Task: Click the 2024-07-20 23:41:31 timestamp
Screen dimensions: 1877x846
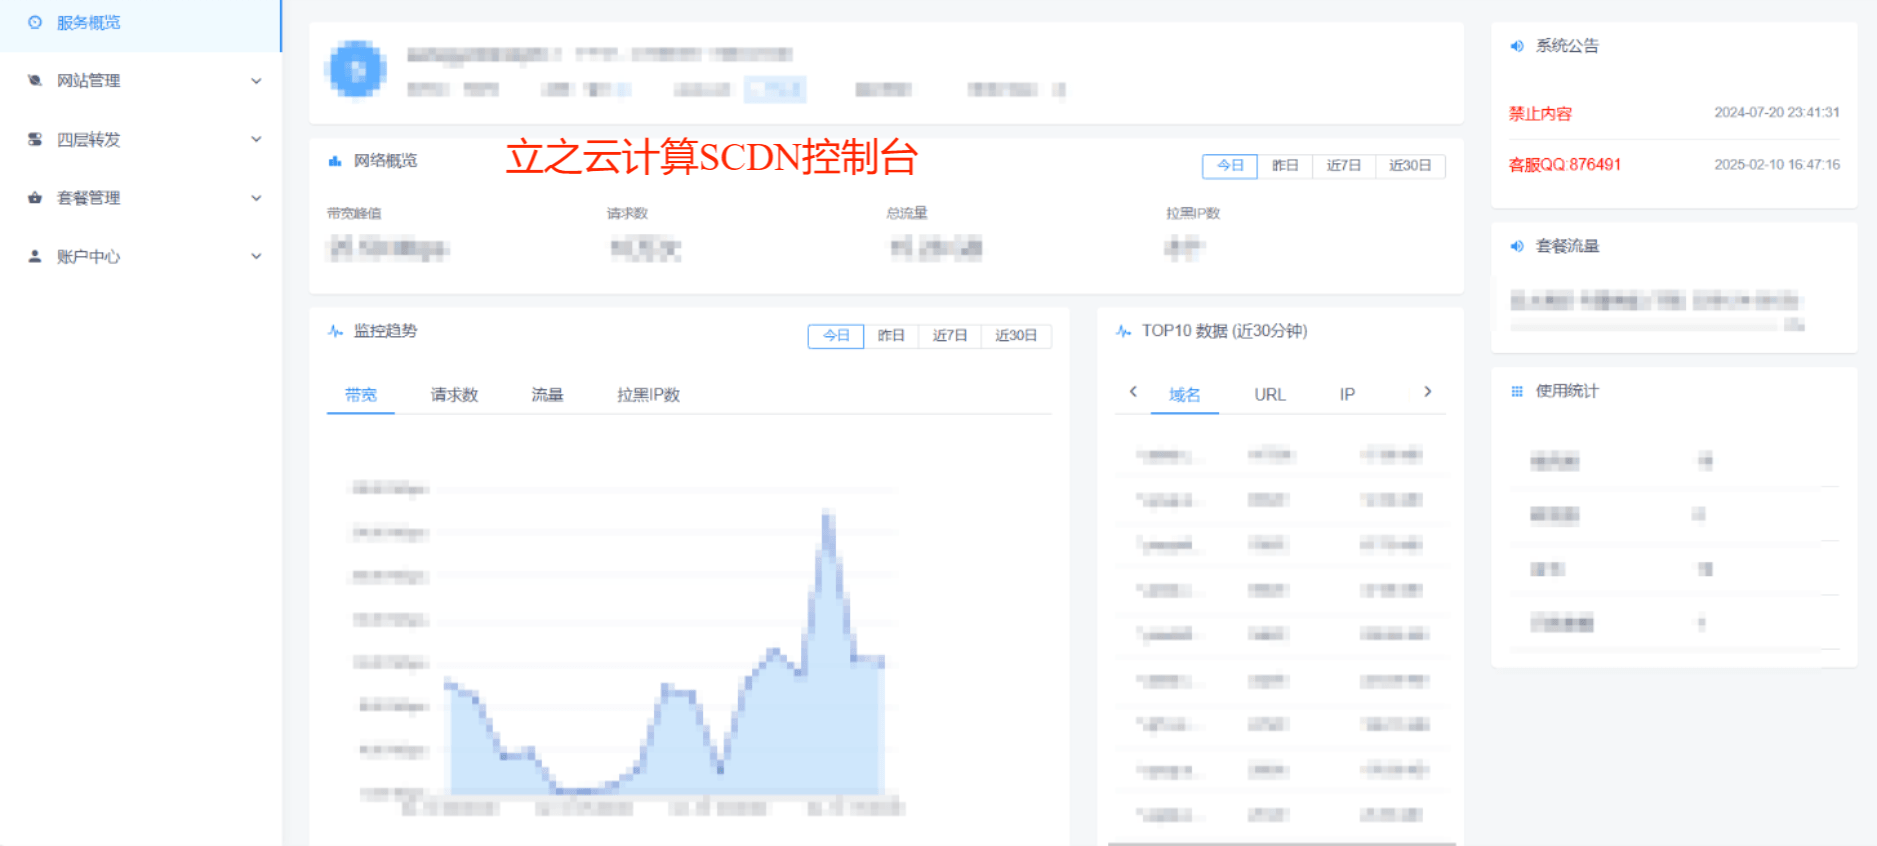Action: [1777, 113]
